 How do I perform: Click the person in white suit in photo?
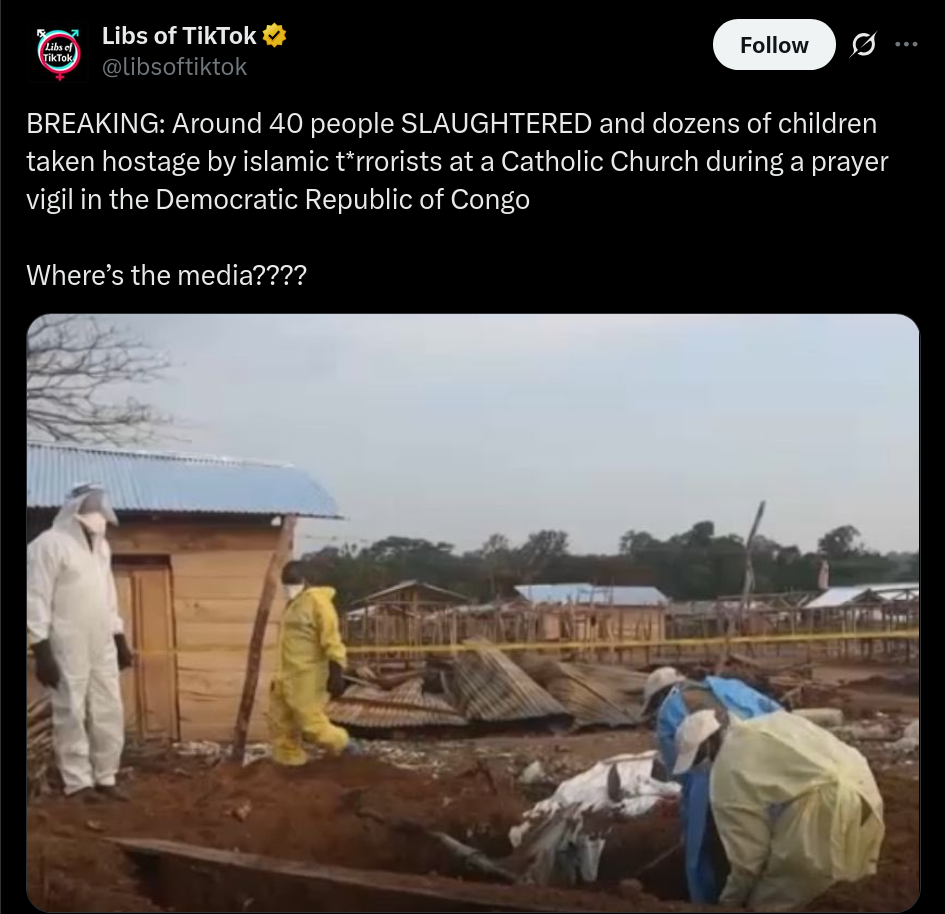point(77,640)
